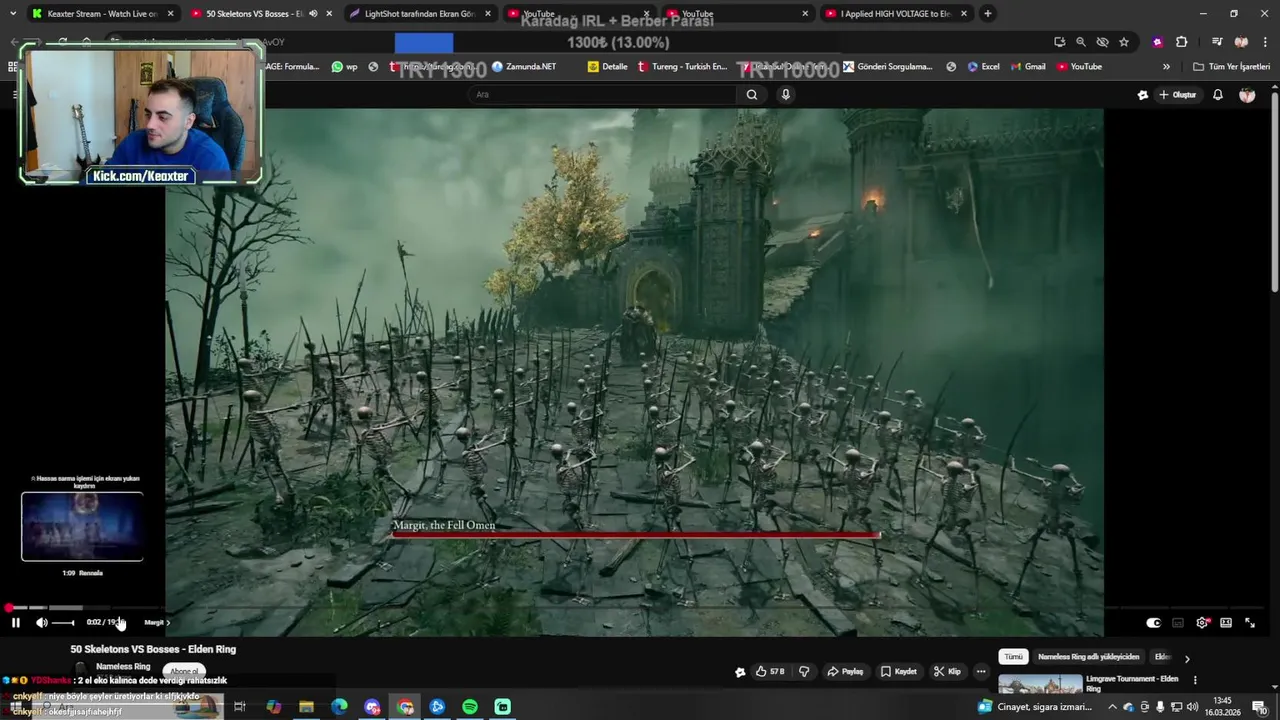Click the YouTube search input field
The width and height of the screenshot is (1280, 720).
click(603, 94)
